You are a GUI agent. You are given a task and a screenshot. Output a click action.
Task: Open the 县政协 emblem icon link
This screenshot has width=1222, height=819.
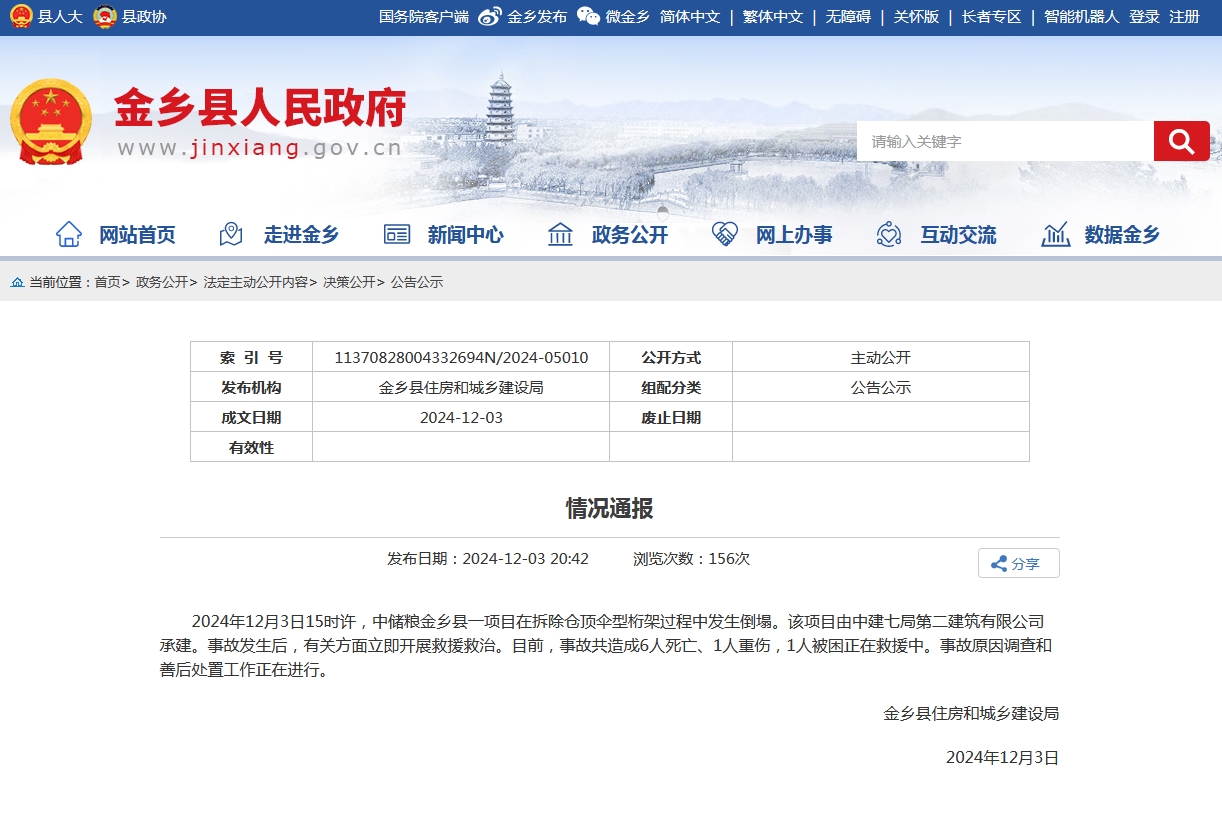[105, 17]
